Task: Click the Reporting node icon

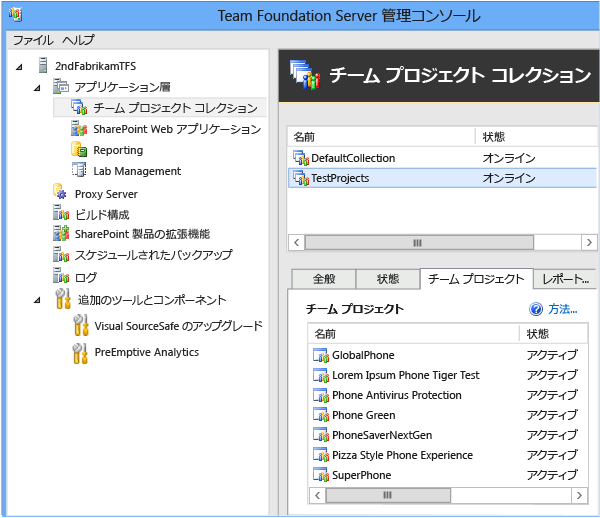Action: pyautogui.click(x=79, y=149)
